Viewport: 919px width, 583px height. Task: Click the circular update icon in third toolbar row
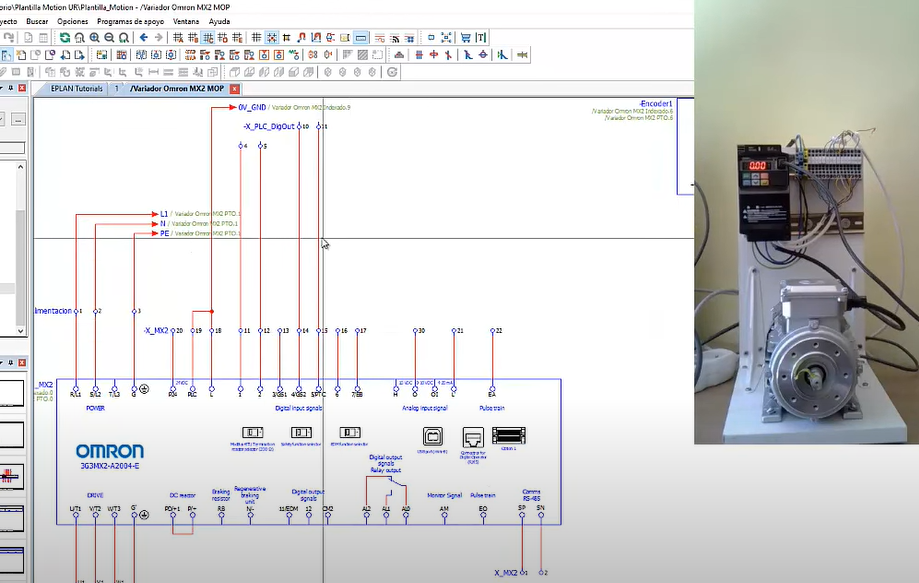(393, 72)
